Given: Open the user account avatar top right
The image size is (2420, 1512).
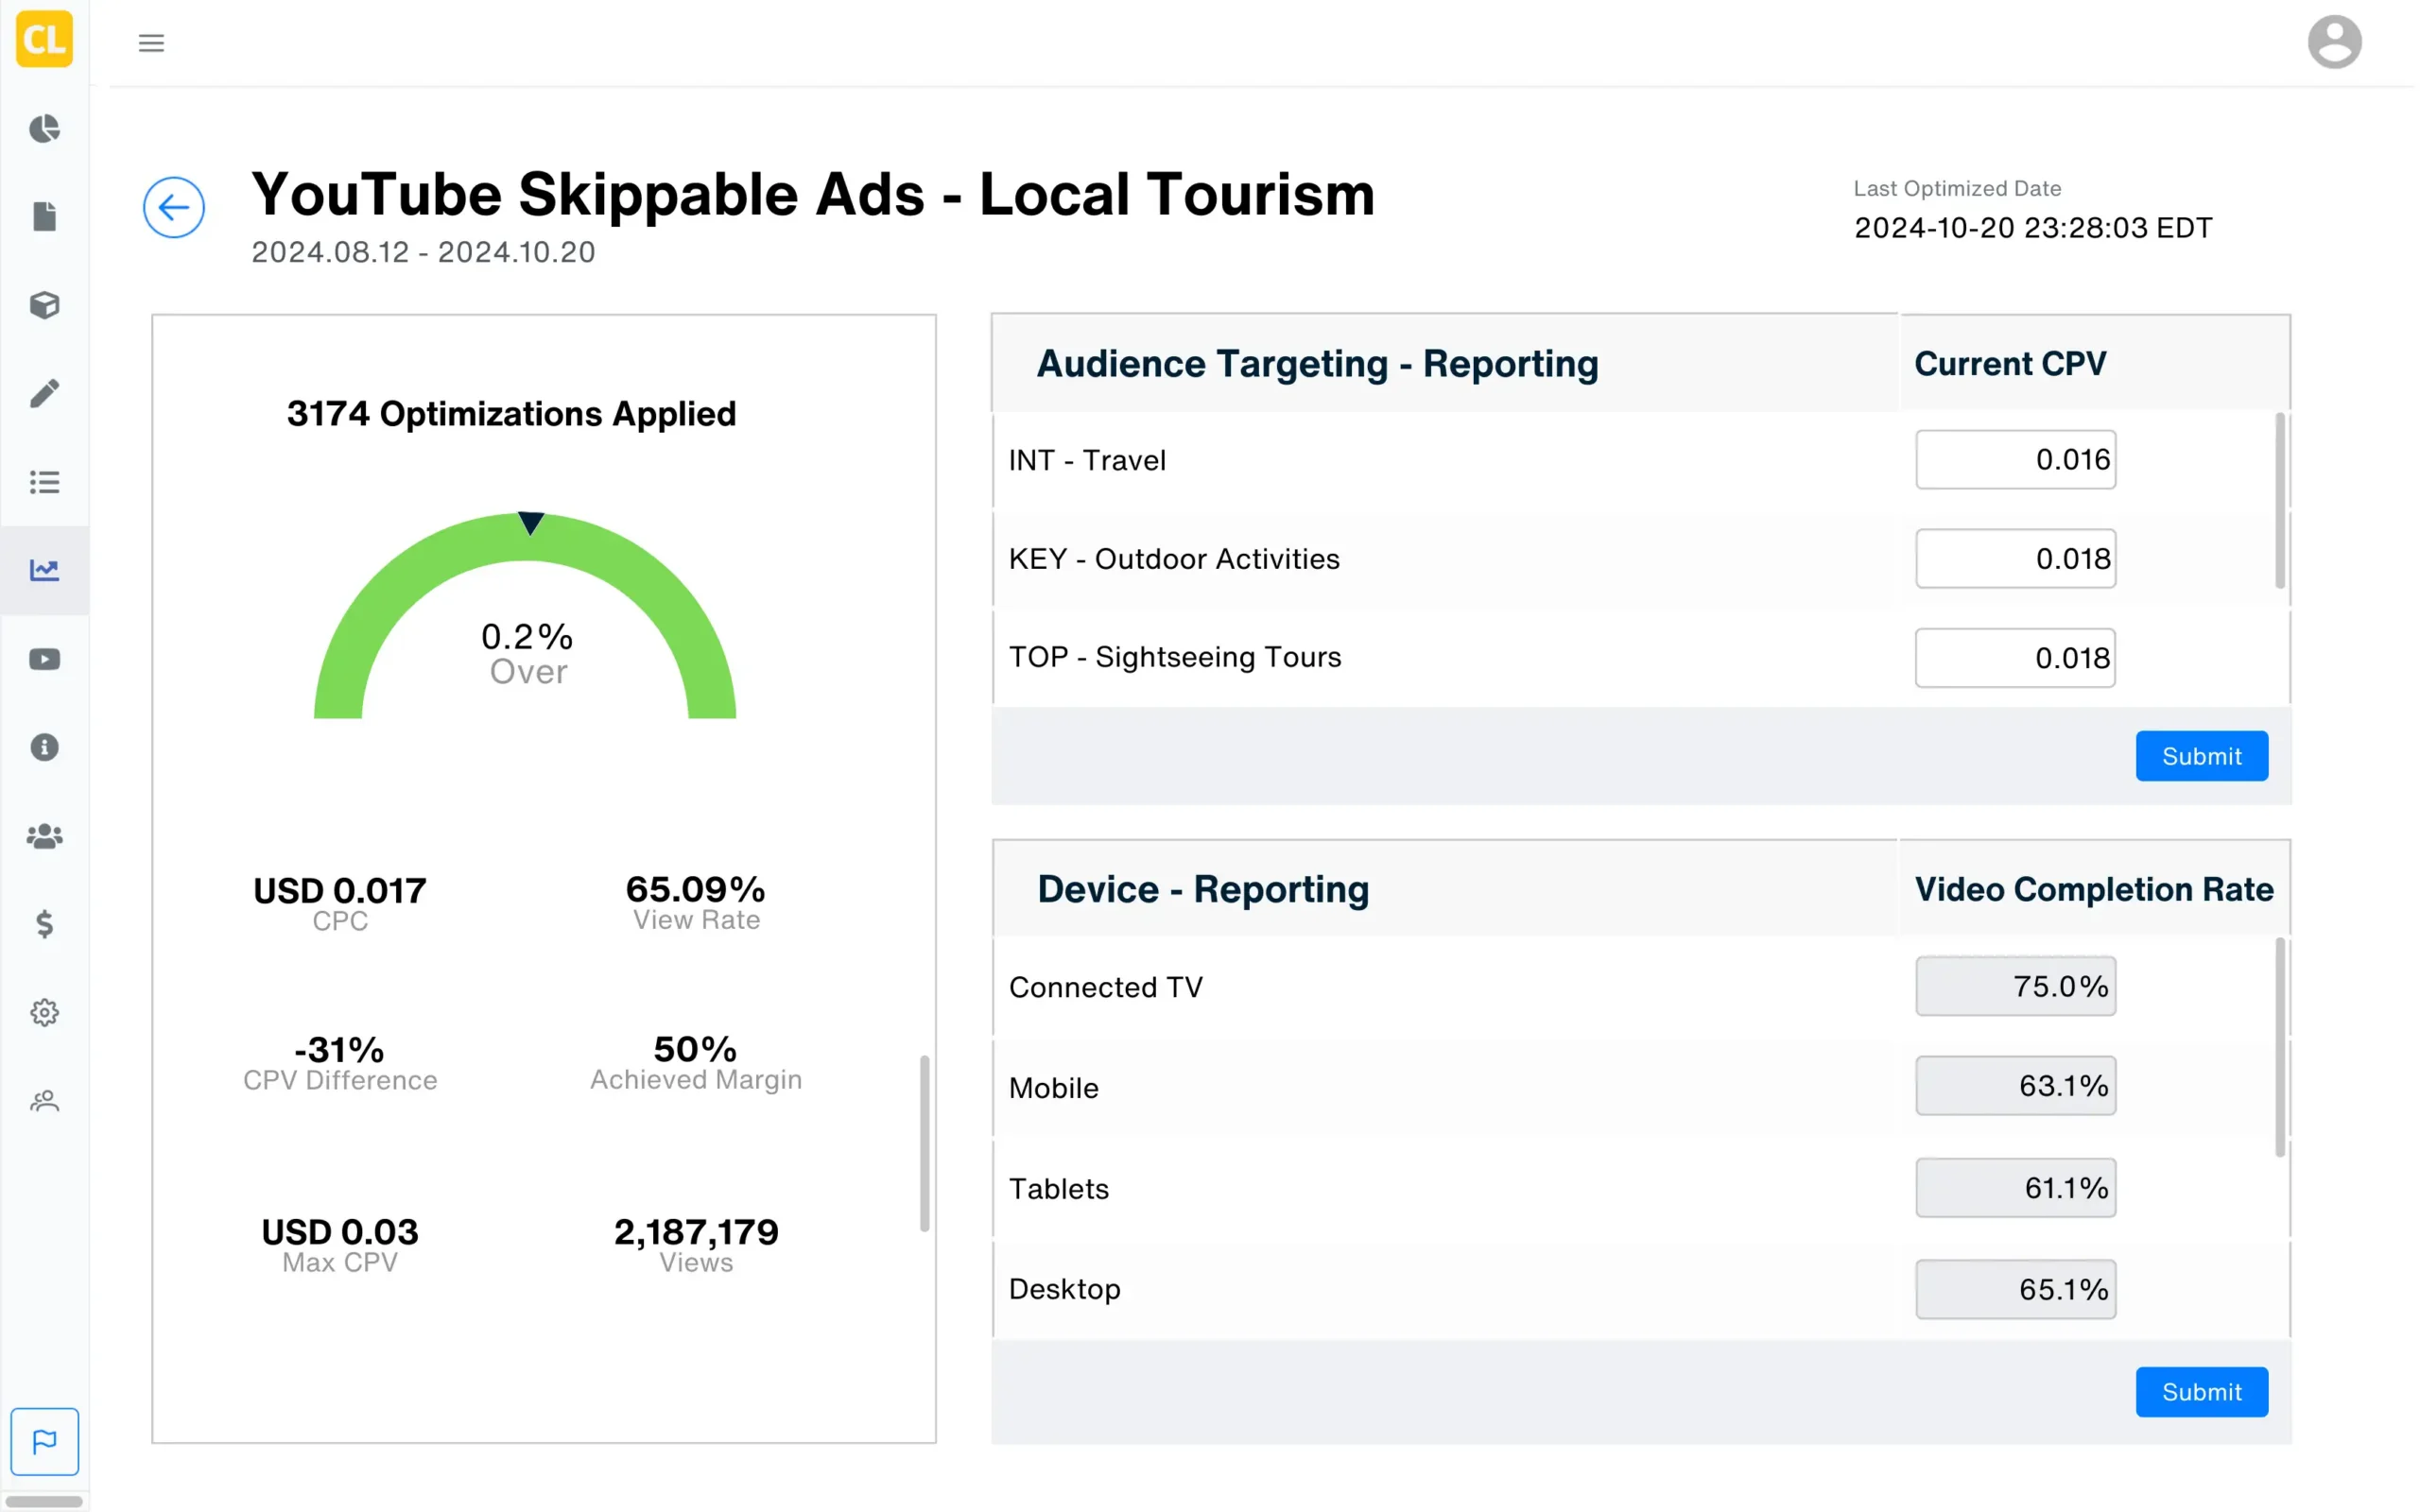Looking at the screenshot, I should 2335,41.
